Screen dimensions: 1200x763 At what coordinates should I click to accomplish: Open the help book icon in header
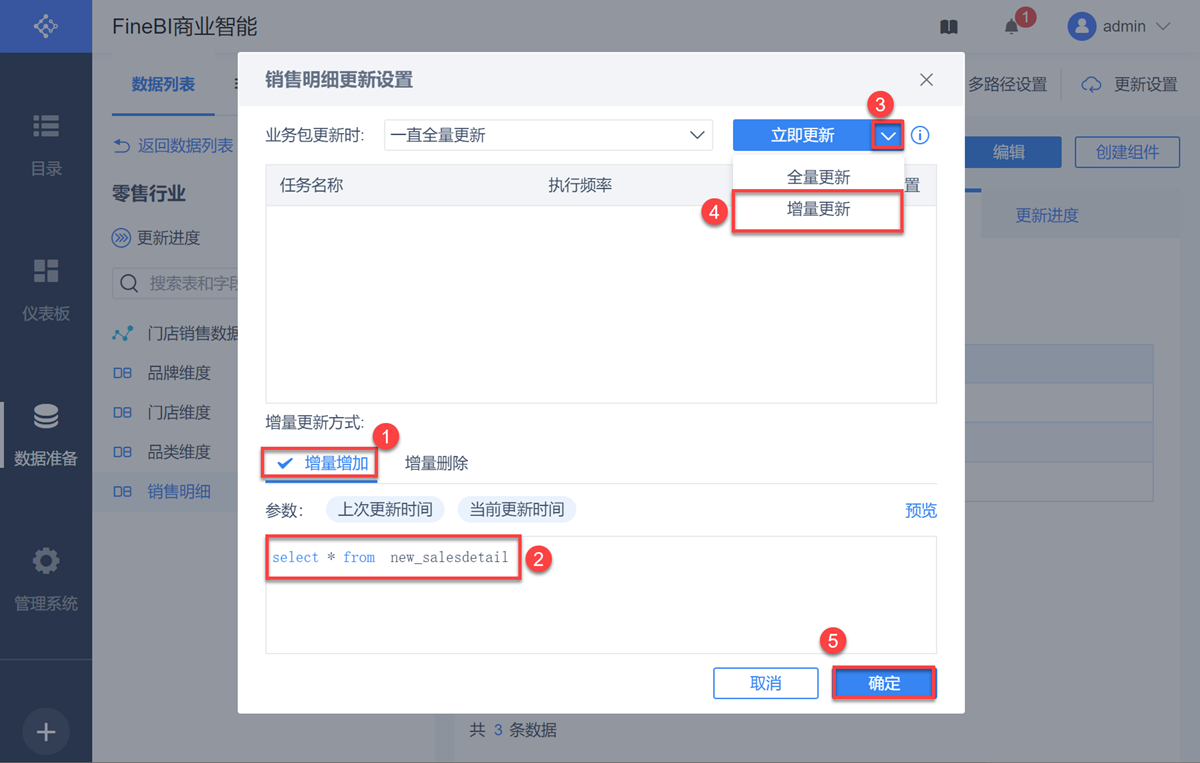949,27
